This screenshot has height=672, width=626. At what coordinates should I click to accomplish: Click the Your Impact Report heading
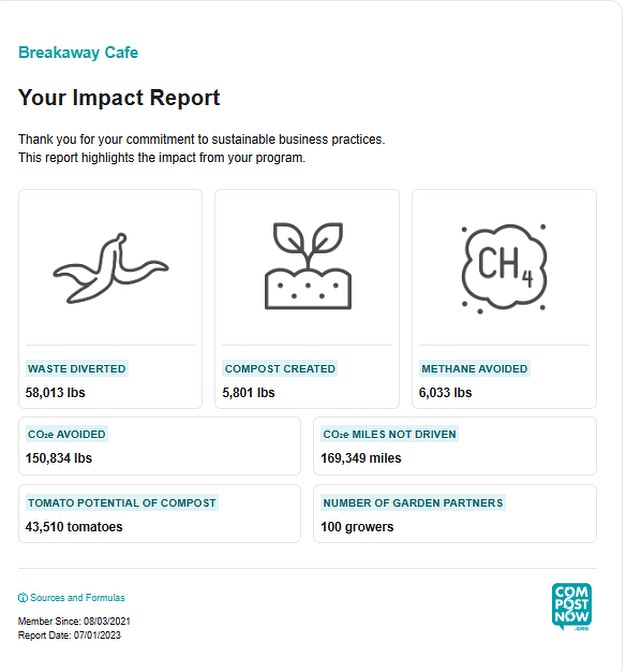[119, 98]
